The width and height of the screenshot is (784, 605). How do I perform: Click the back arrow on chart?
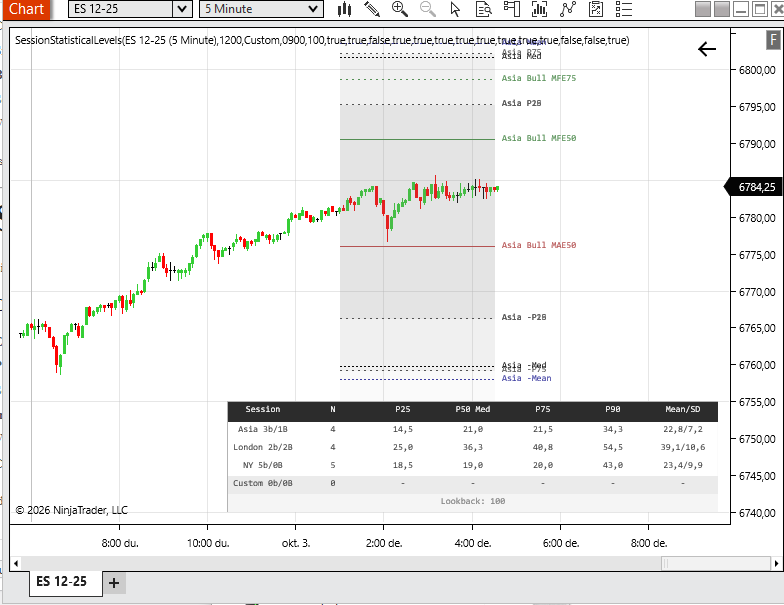point(707,49)
